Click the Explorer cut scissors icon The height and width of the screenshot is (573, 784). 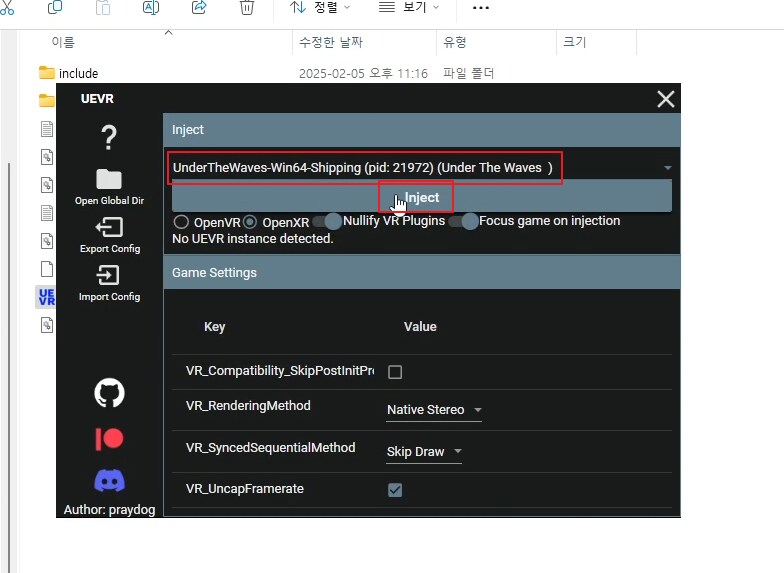7,8
